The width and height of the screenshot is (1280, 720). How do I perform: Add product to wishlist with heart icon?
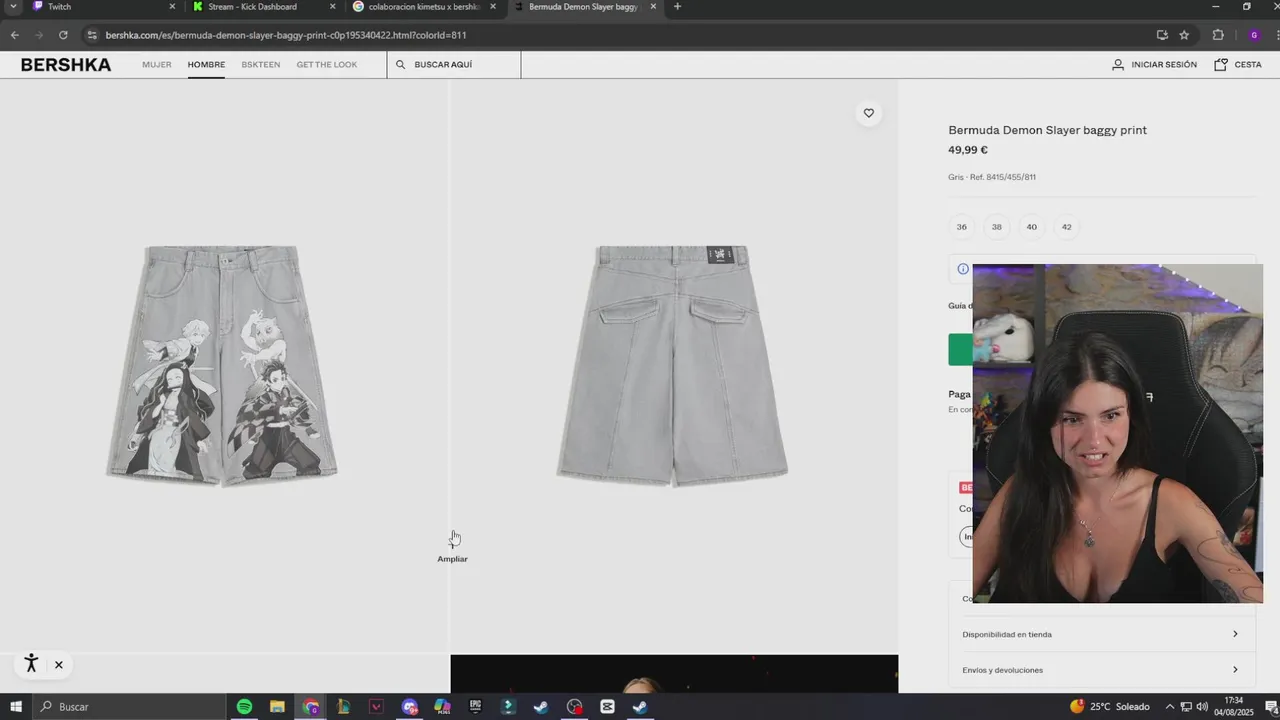point(868,113)
